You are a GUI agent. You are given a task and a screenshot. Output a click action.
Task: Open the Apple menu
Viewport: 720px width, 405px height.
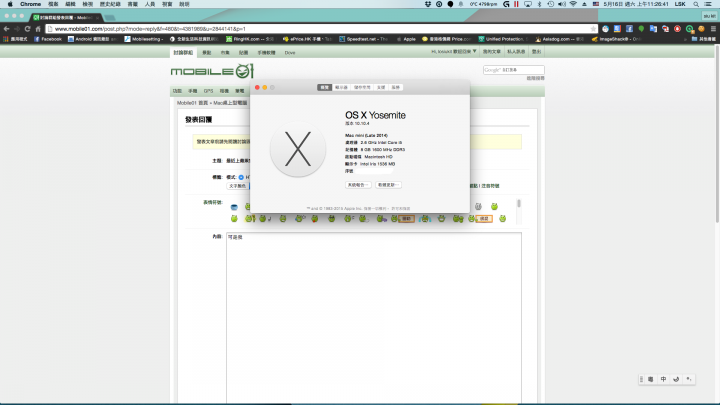click(x=10, y=4)
